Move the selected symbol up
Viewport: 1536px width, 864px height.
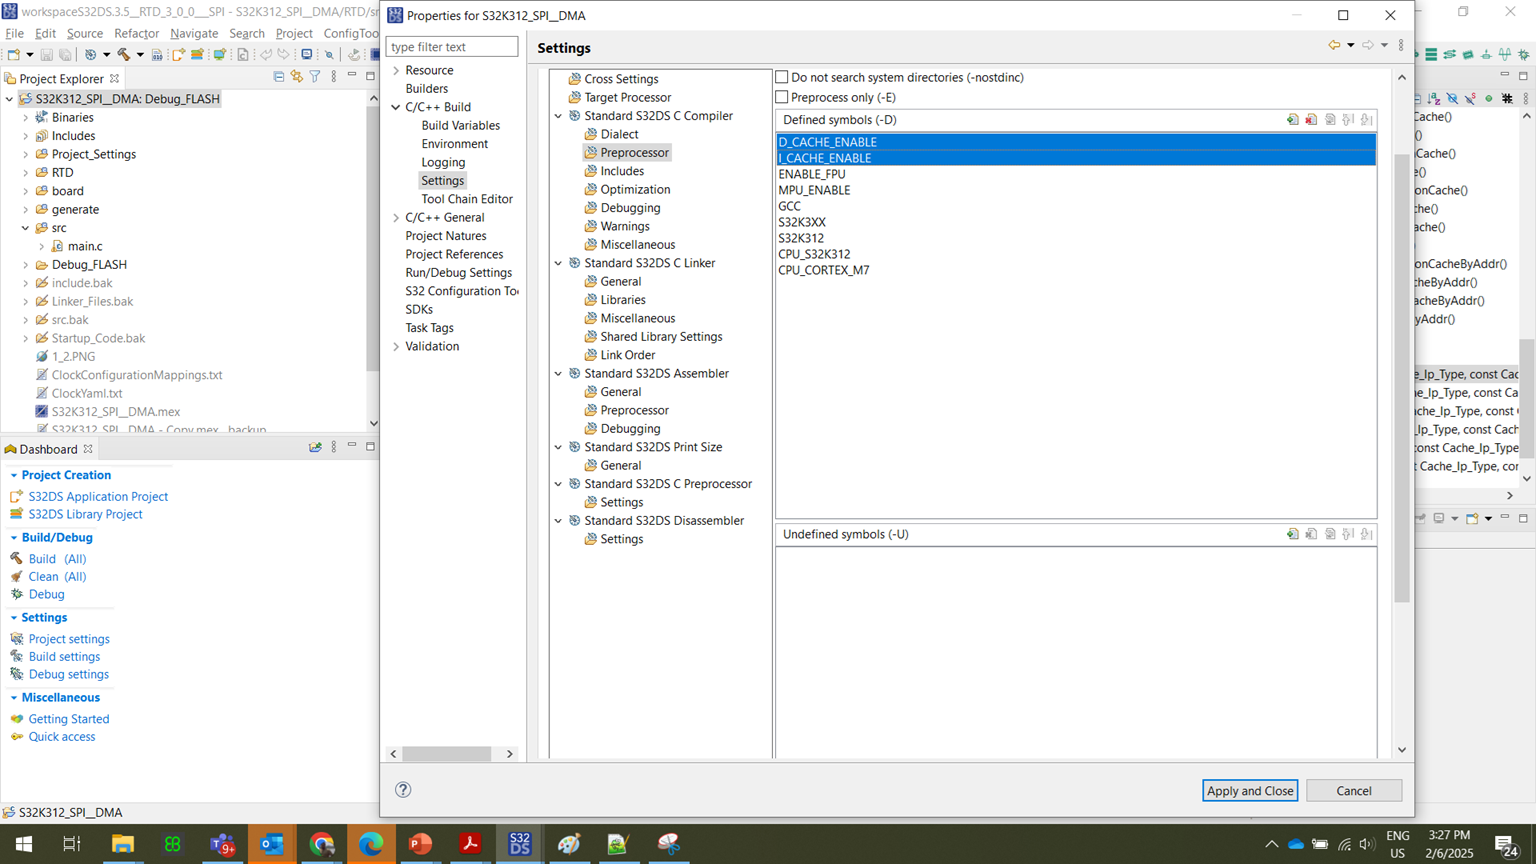click(1349, 119)
